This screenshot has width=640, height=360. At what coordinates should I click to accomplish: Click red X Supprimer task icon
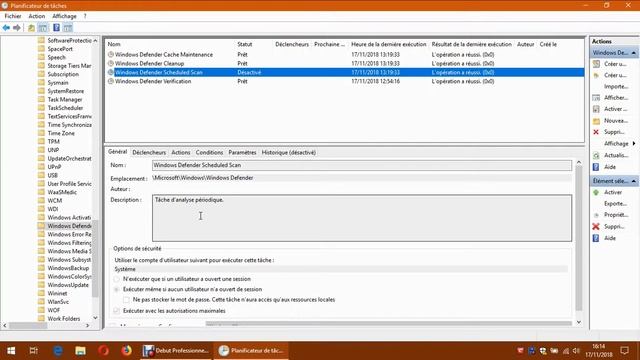pos(596,227)
